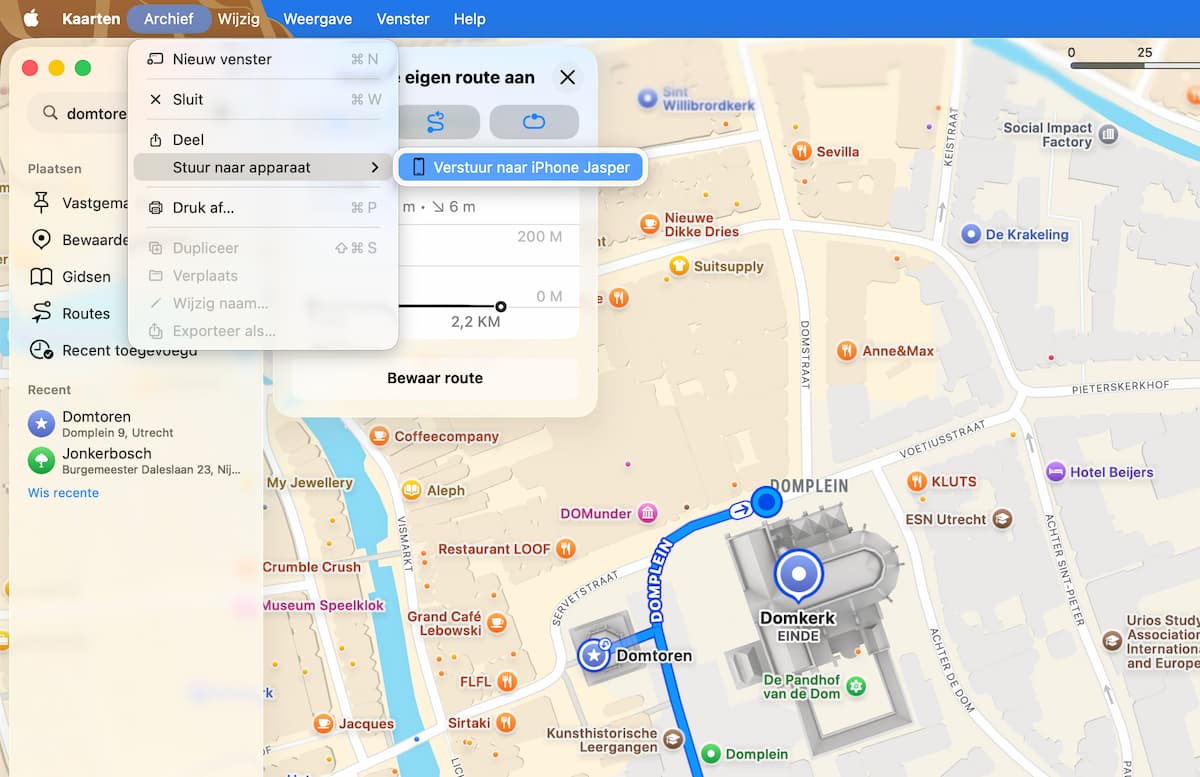Select Jacques café marker
The width and height of the screenshot is (1200, 777).
[323, 723]
